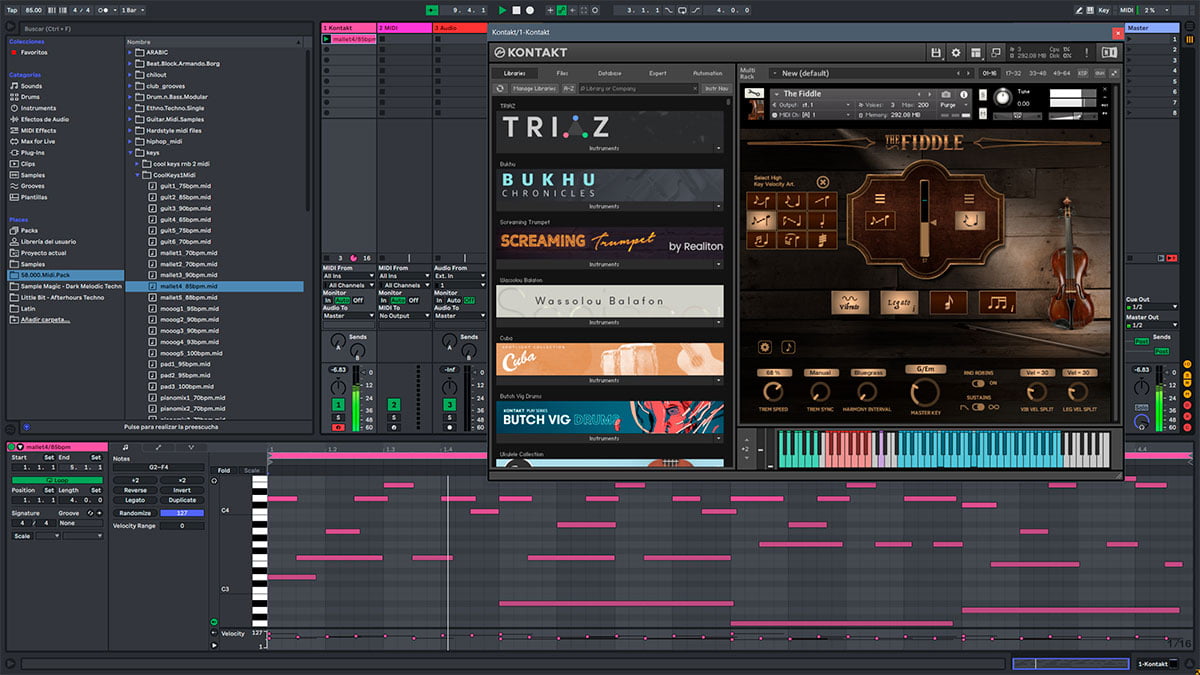Click the Reverse notes button
Image resolution: width=1200 pixels, height=675 pixels.
[135, 490]
